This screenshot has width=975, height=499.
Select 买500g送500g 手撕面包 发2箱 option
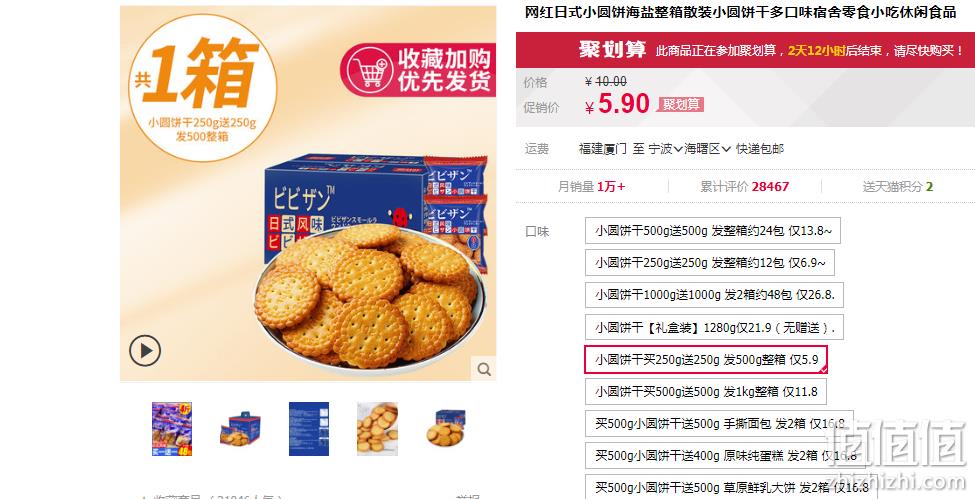click(719, 424)
